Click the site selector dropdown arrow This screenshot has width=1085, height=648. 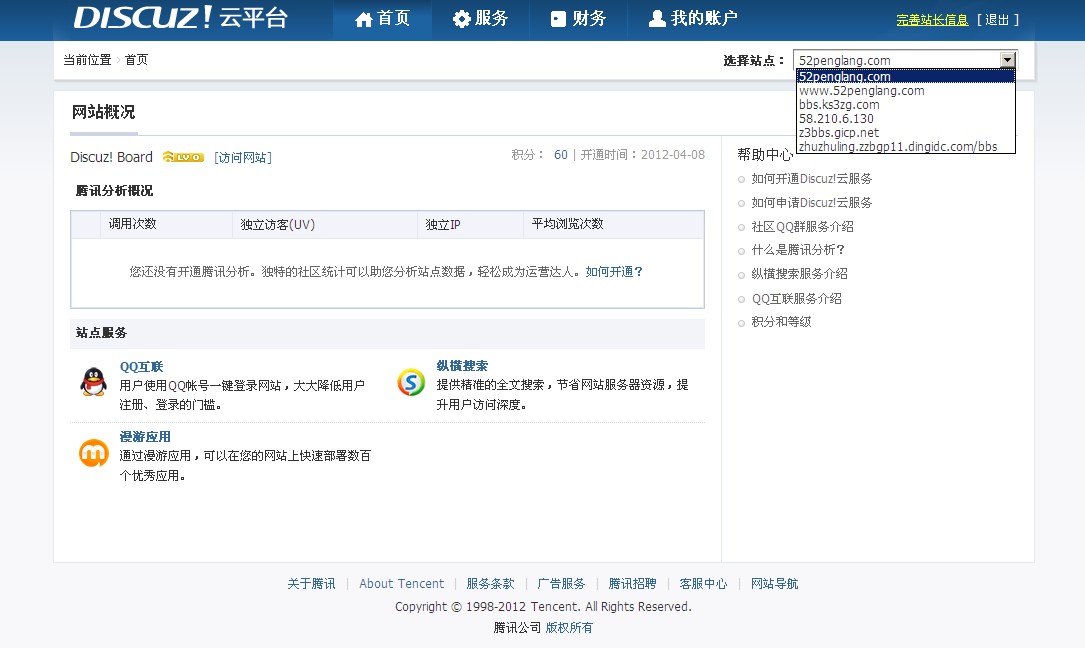(x=1008, y=60)
